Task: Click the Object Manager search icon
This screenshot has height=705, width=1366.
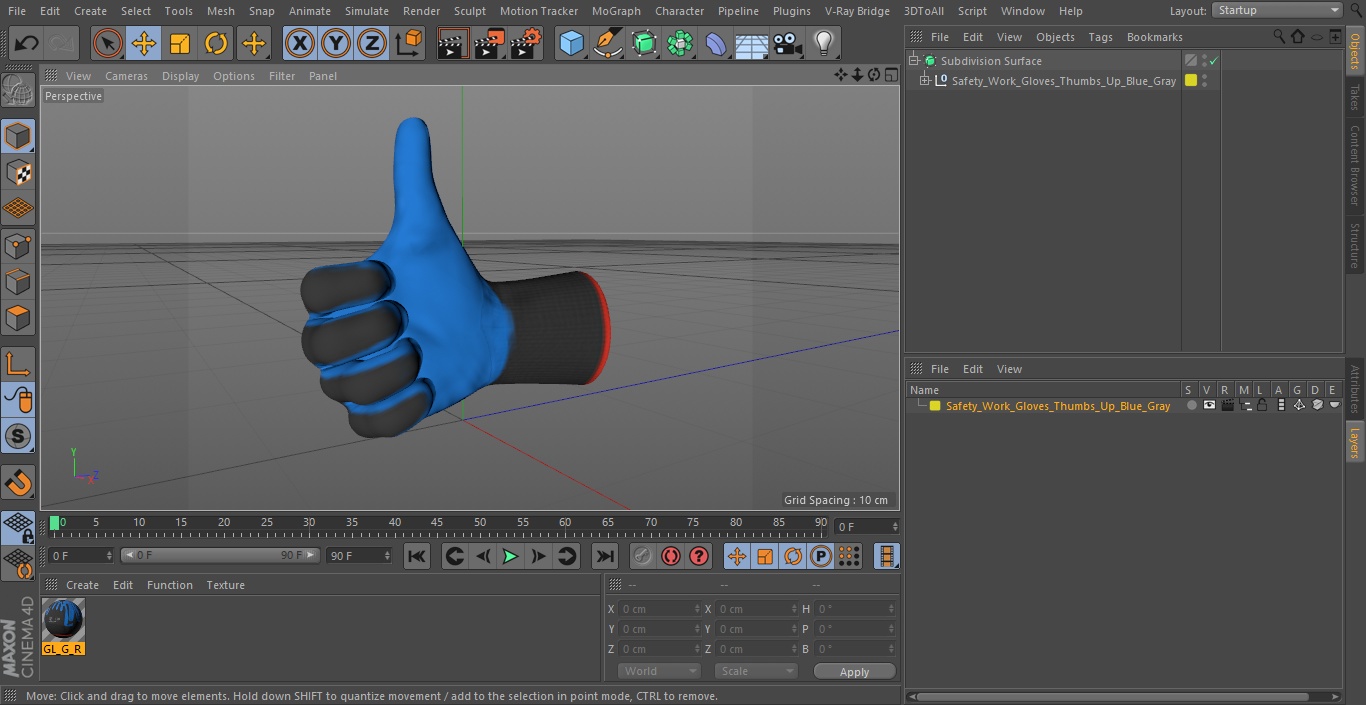Action: [1279, 37]
